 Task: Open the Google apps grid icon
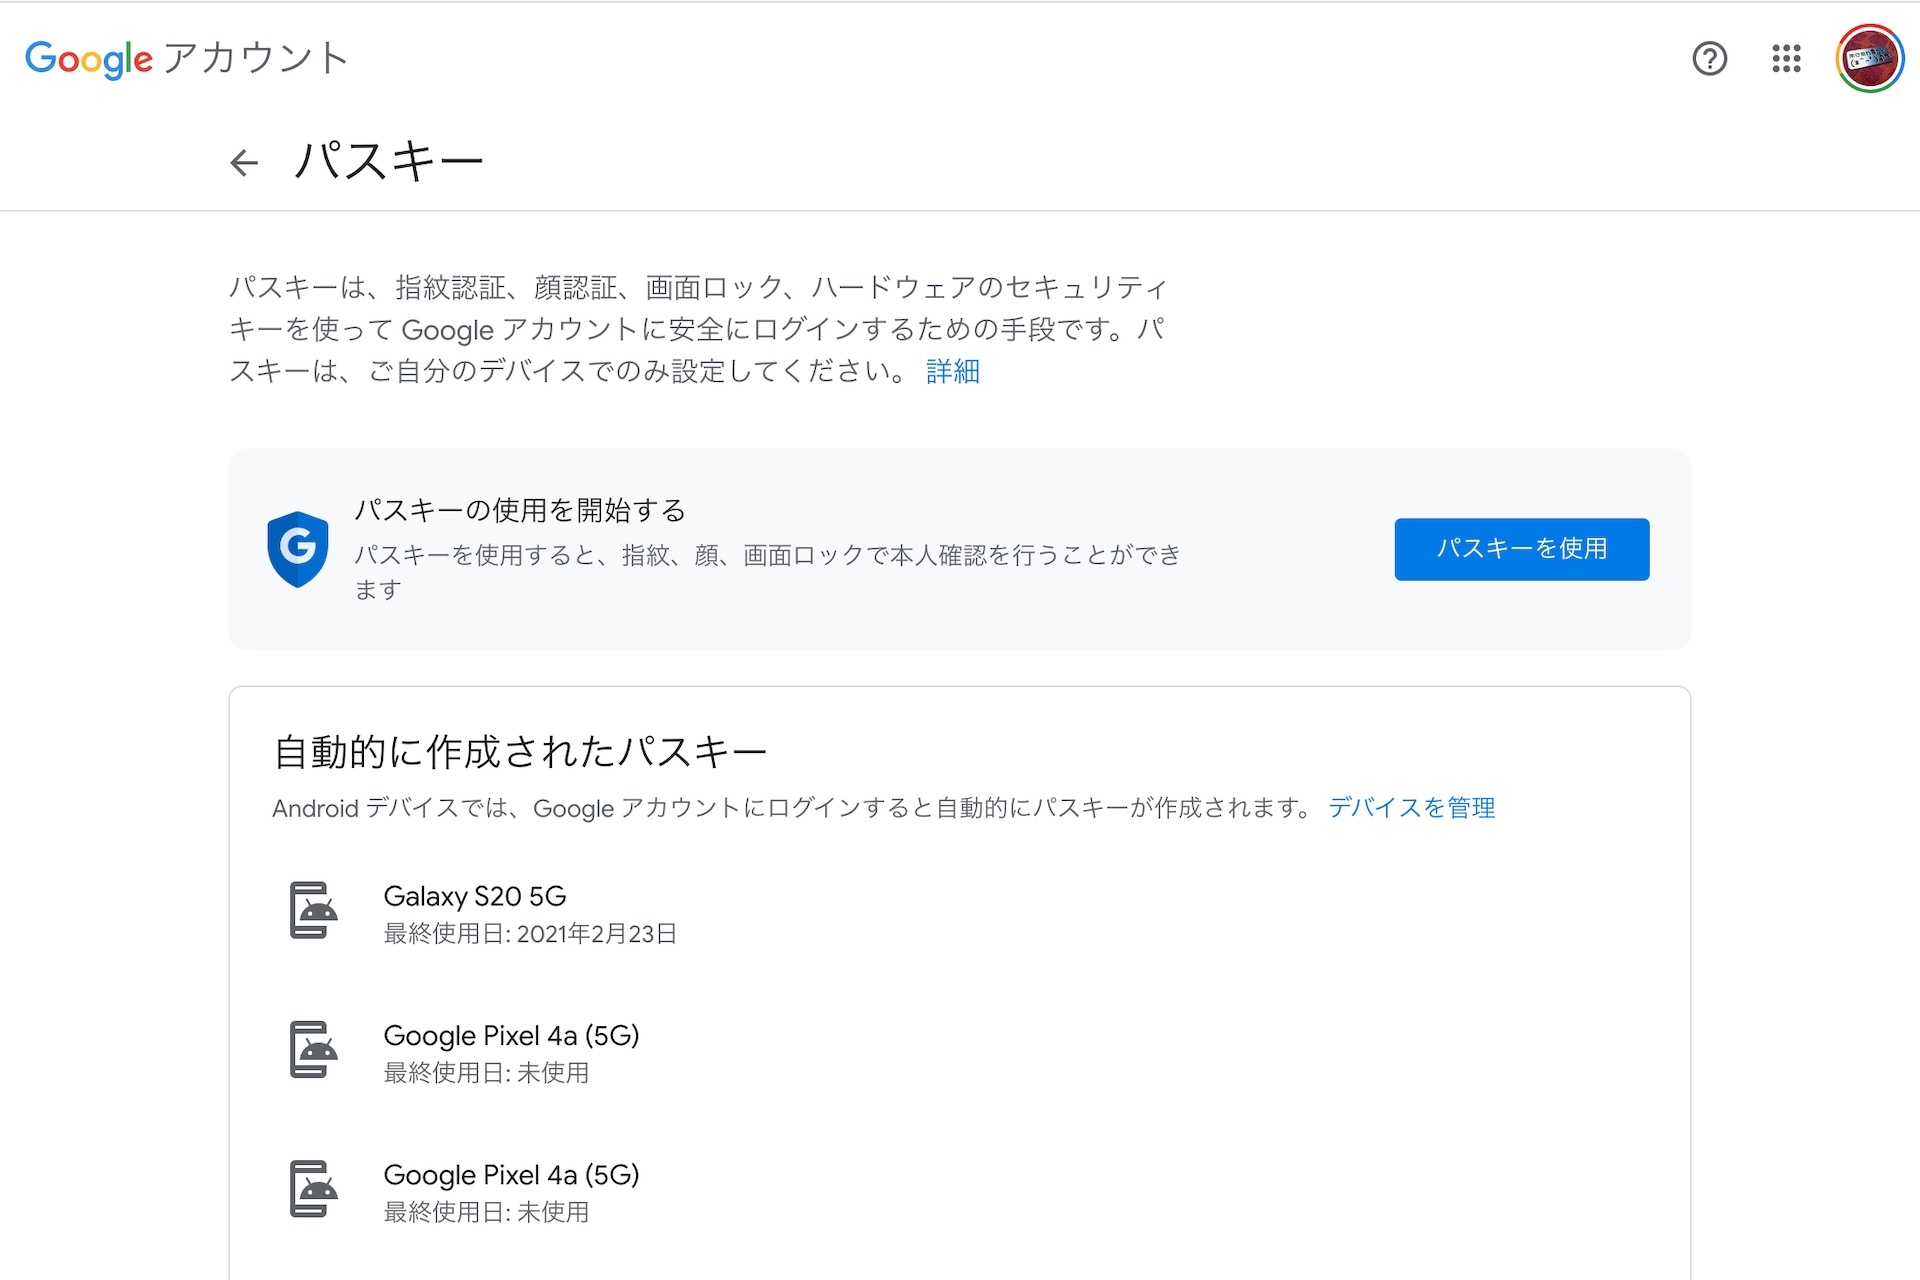(1786, 59)
